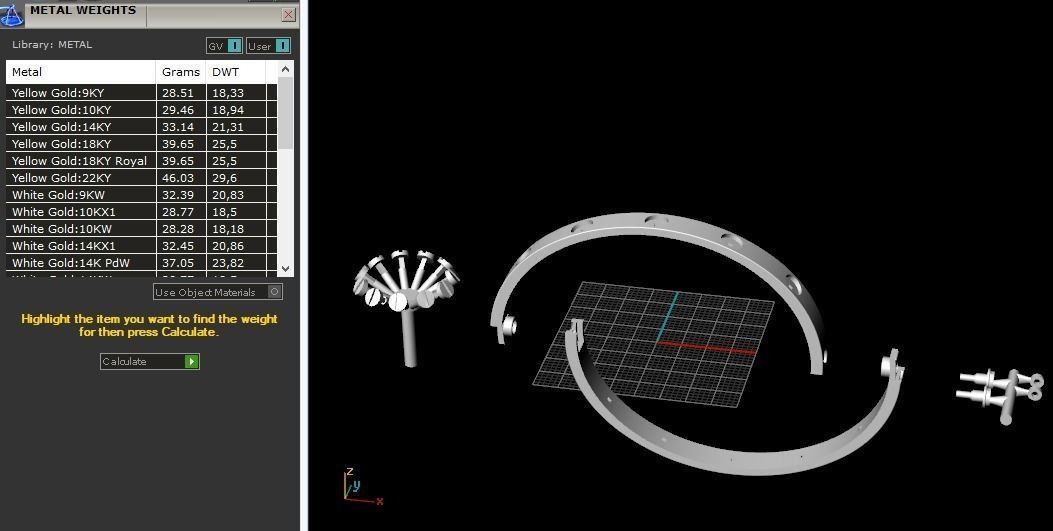Image resolution: width=1053 pixels, height=531 pixels.
Task: Click the Metal Weights panel logo icon
Action: tap(11, 14)
